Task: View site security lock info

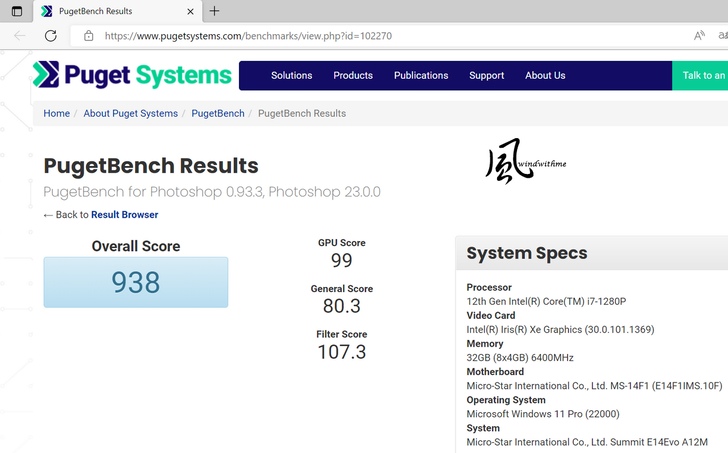Action: coord(89,35)
